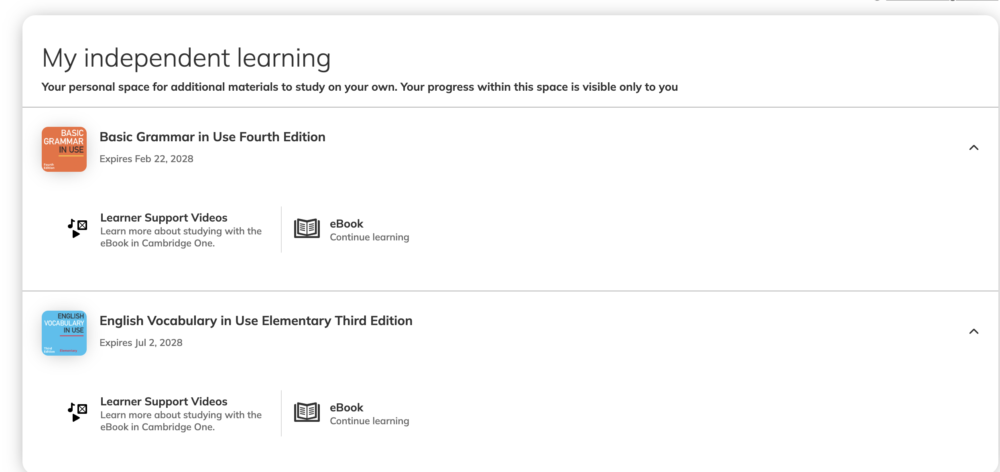Select the eBook label under Basic Grammar
This screenshot has width=1000, height=472.
(346, 224)
